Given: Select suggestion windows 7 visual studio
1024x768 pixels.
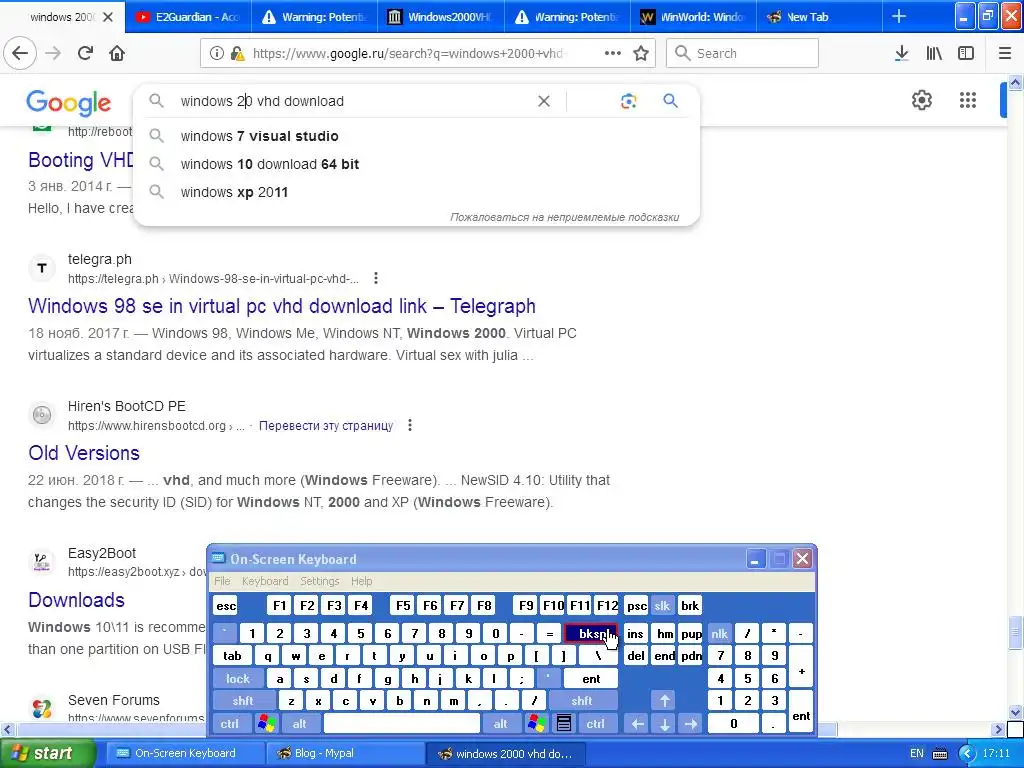Looking at the screenshot, I should point(417,136).
